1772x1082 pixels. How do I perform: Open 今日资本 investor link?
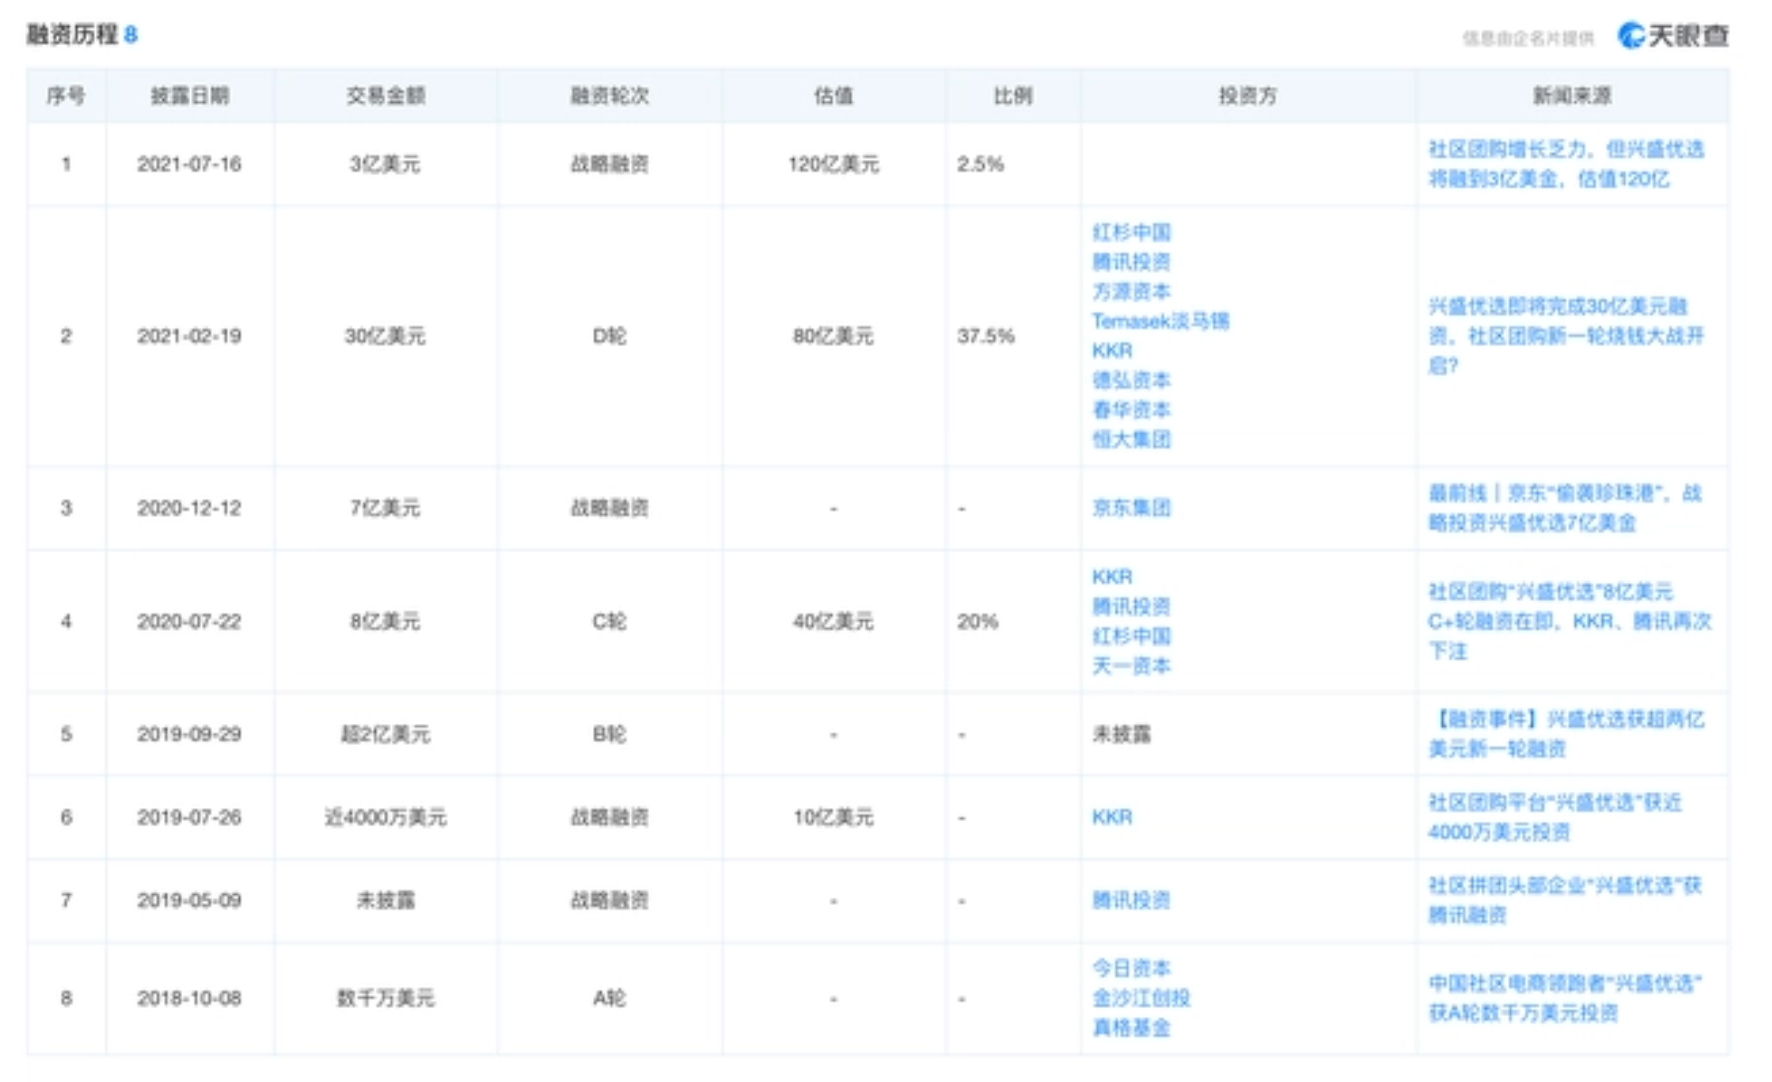[x=1131, y=968]
